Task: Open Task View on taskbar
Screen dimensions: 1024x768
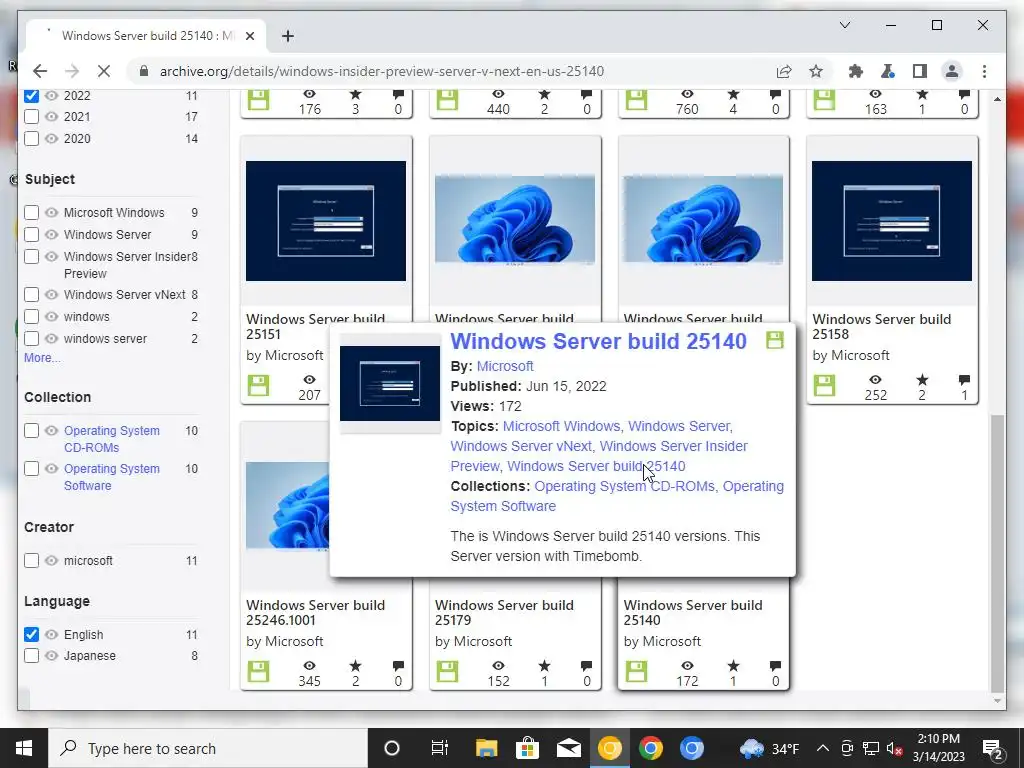Action: [x=440, y=748]
